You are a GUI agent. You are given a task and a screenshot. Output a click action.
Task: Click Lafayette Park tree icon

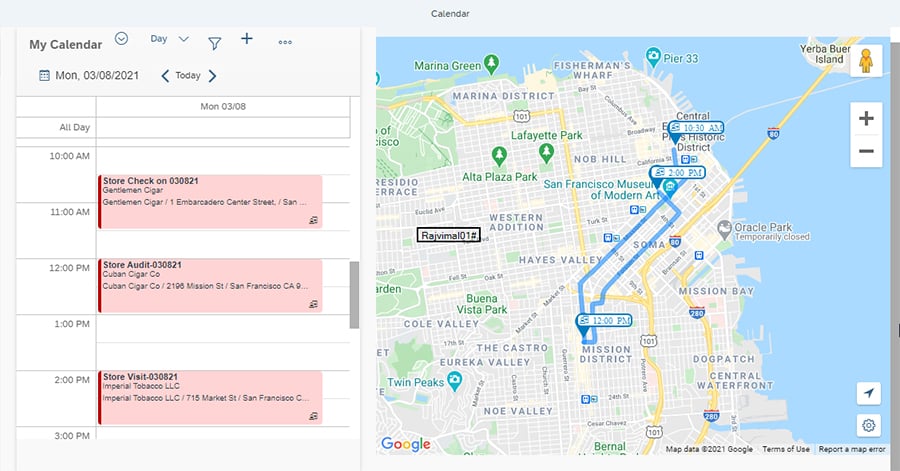point(546,153)
